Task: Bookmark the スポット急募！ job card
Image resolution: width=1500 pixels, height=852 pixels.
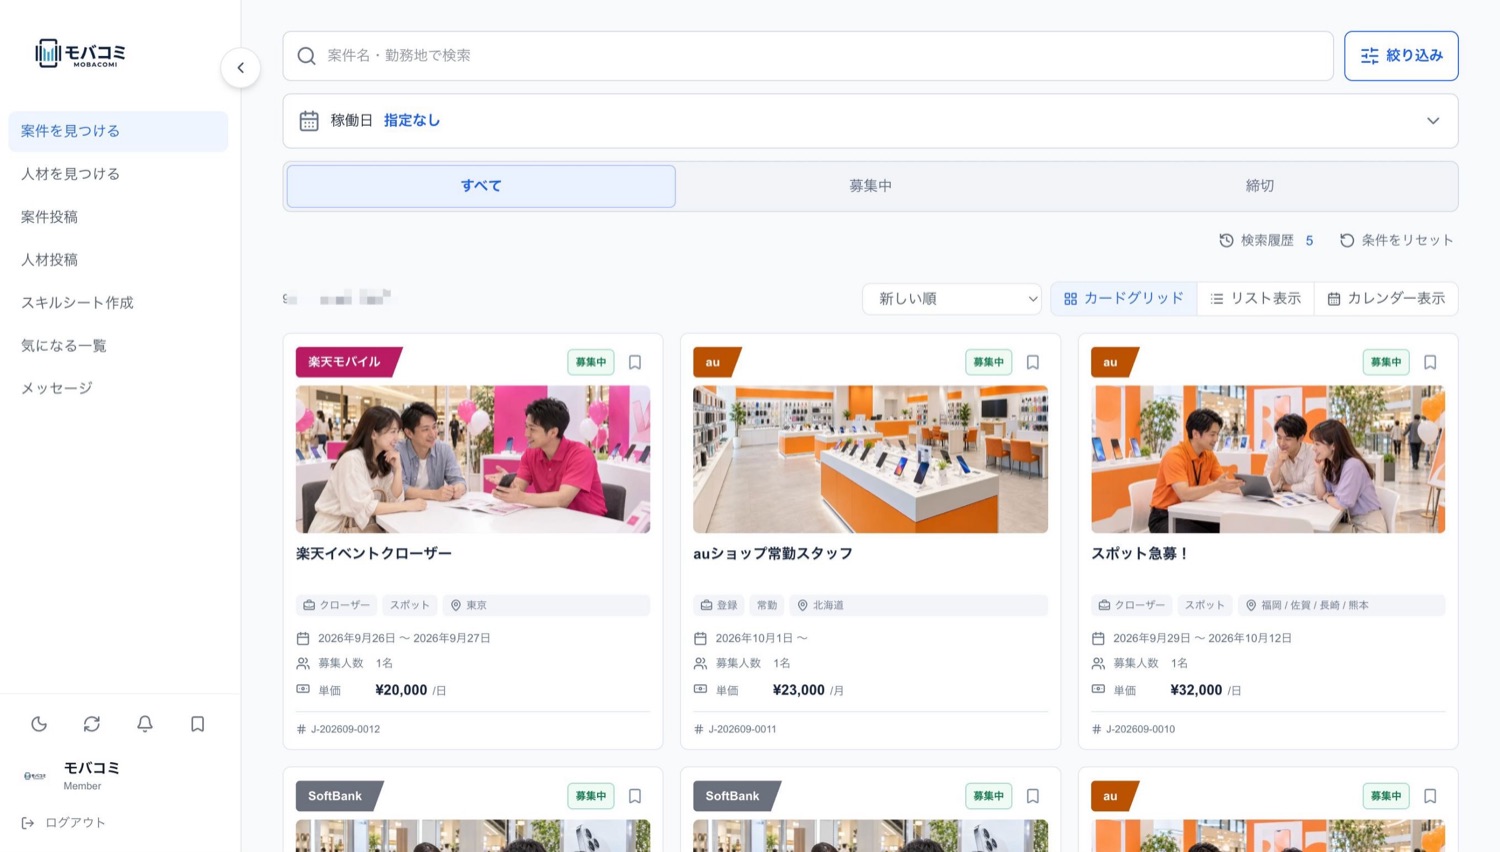Action: (x=1430, y=362)
